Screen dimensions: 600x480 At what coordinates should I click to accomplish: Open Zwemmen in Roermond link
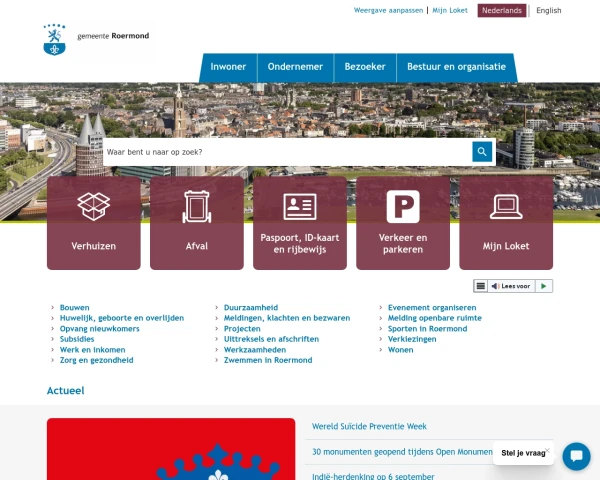coord(268,360)
